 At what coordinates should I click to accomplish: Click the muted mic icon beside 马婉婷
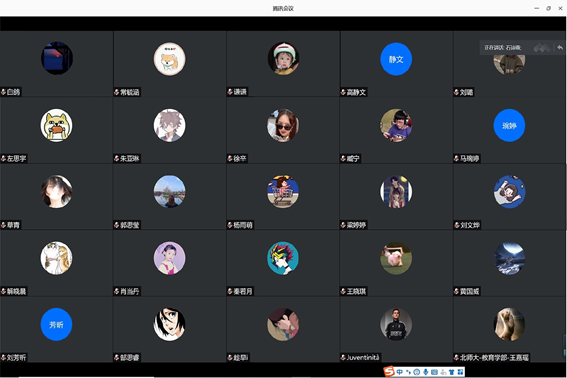[457, 158]
